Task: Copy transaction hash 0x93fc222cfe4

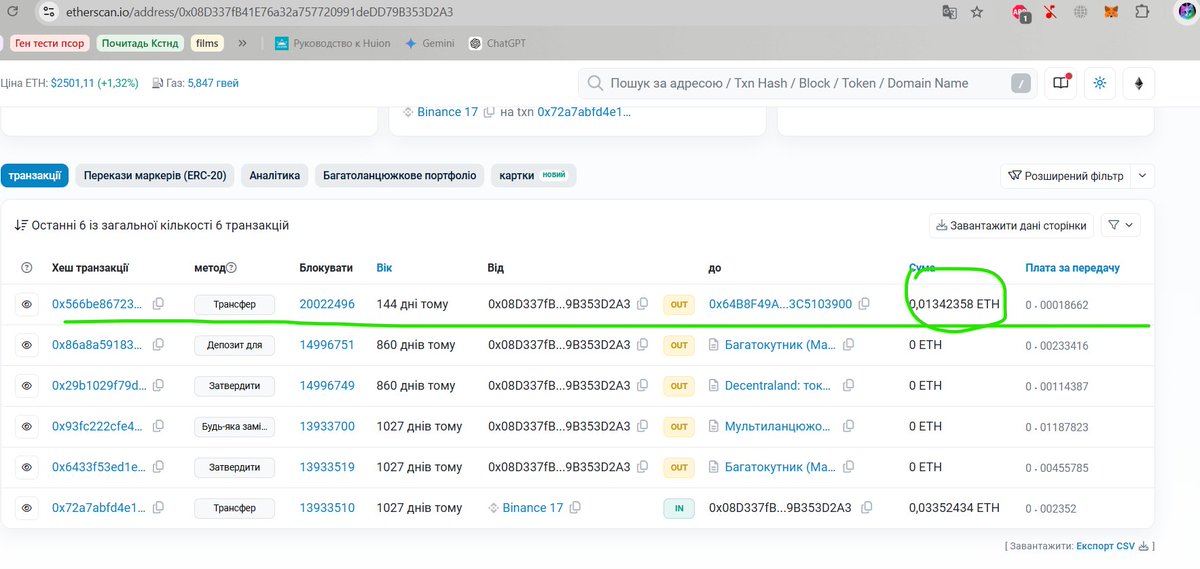Action: 158,427
